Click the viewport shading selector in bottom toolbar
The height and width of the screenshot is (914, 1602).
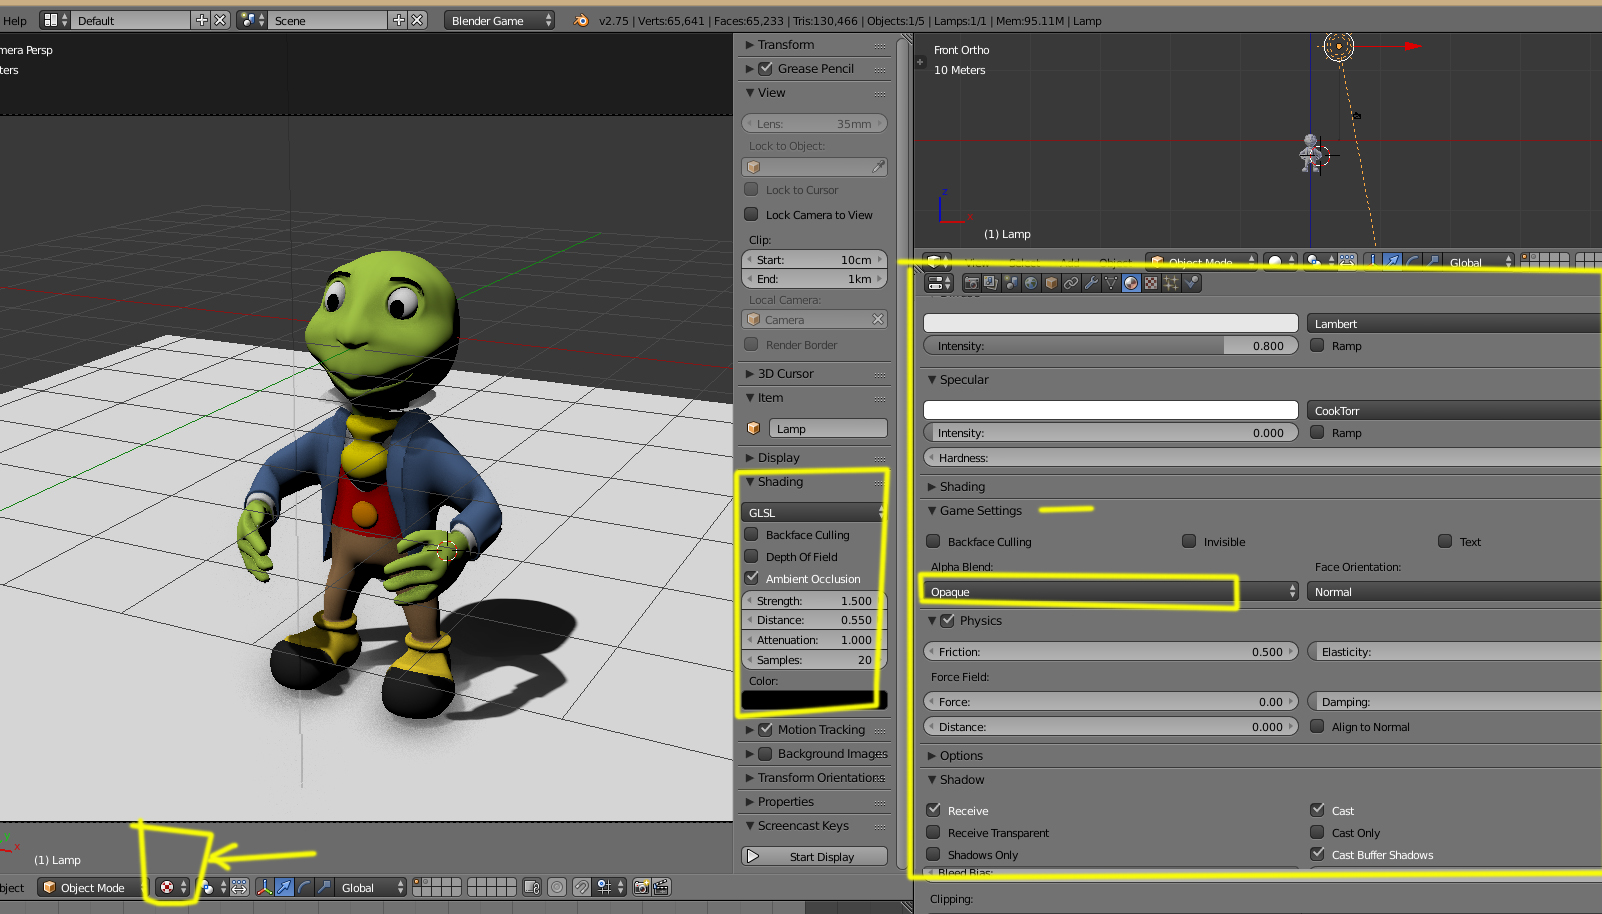[x=172, y=887]
